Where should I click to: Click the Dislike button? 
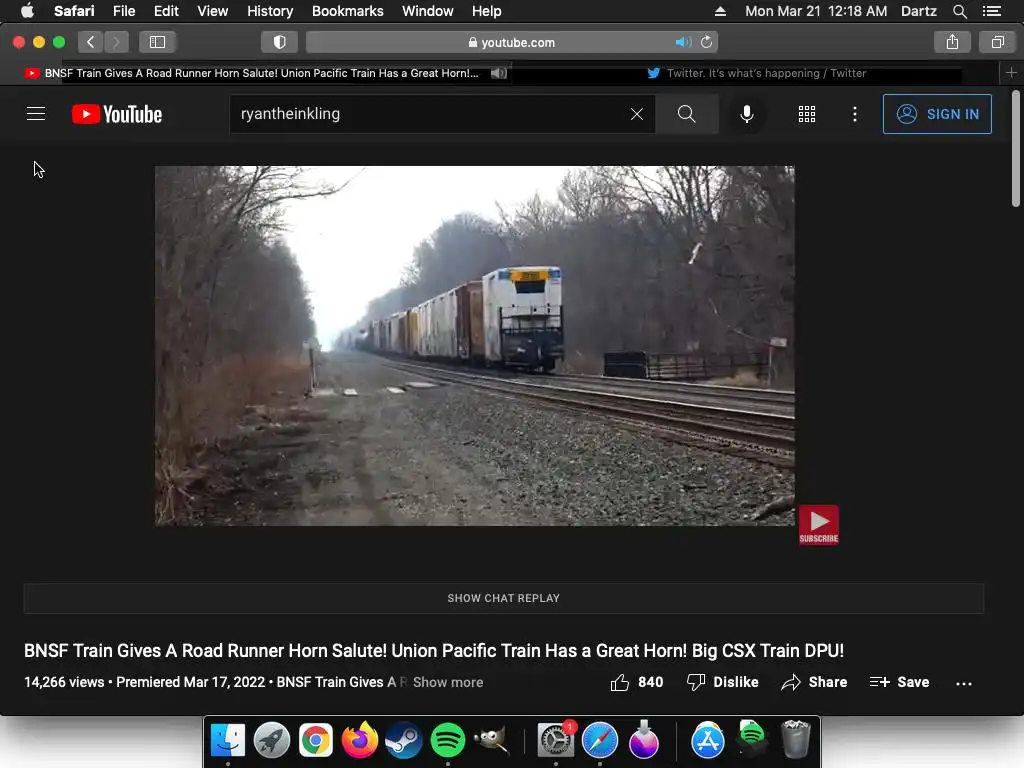click(x=722, y=682)
